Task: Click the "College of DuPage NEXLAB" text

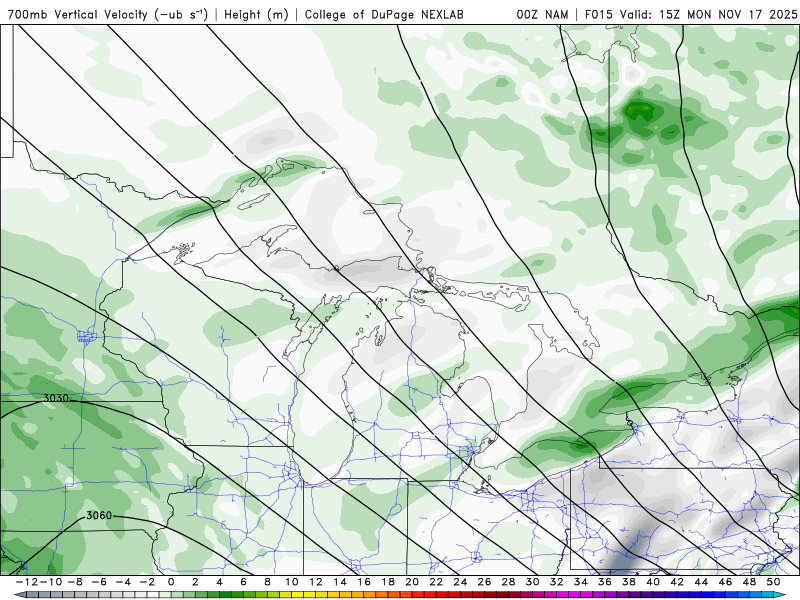Action: point(384,14)
